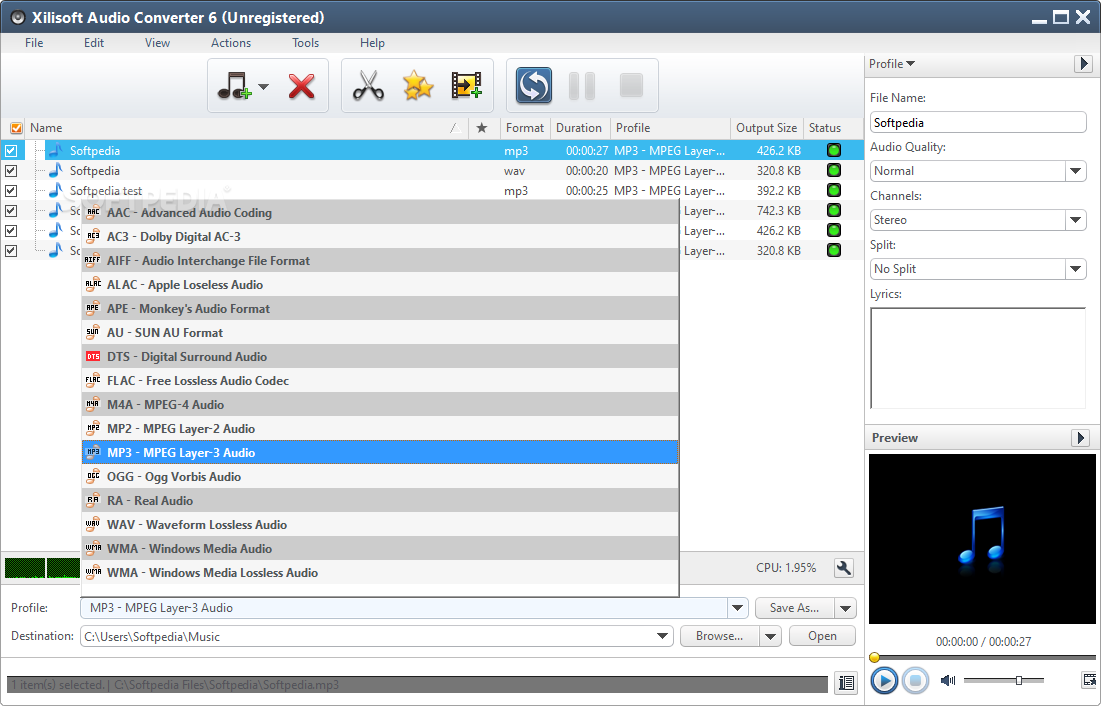Image resolution: width=1101 pixels, height=706 pixels.
Task: Click the preview video thumbnail area
Action: (x=982, y=539)
